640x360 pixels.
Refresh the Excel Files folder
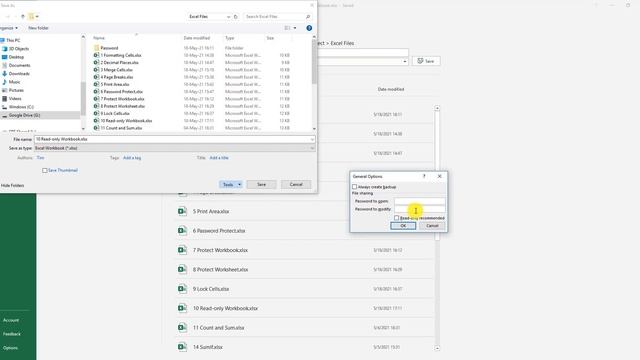coord(236,16)
